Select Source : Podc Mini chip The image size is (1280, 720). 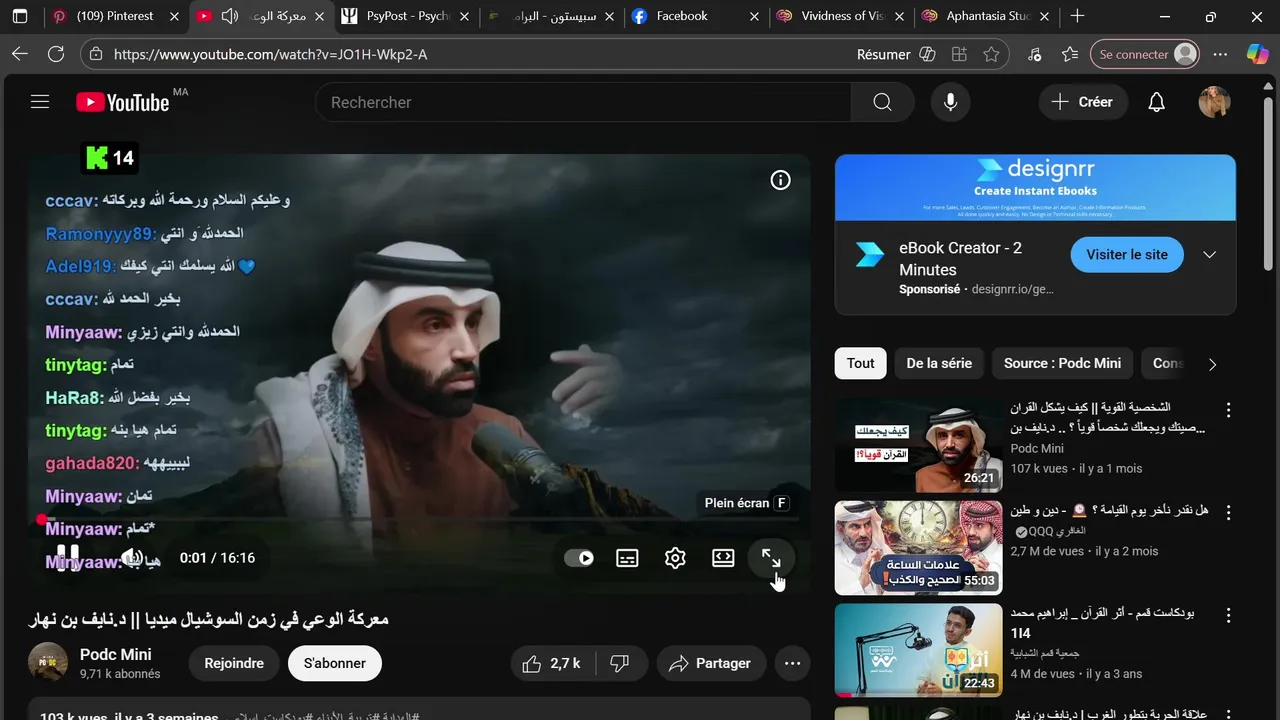coord(1062,363)
